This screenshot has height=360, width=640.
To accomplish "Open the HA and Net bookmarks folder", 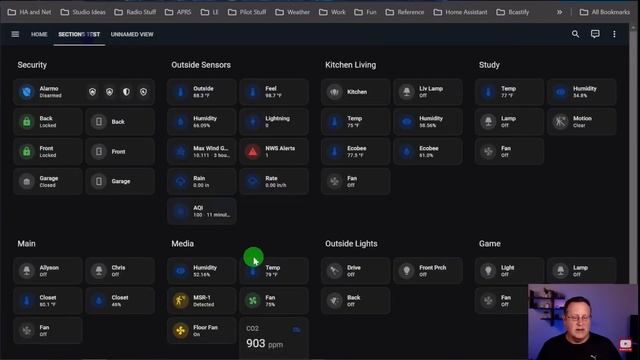I will click(x=30, y=12).
